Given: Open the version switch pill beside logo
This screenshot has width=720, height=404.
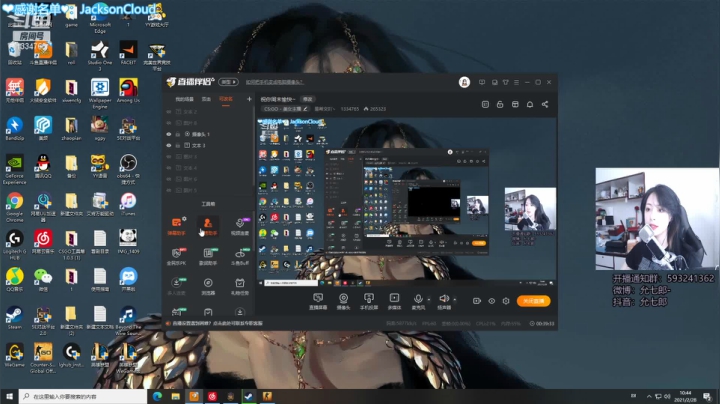Looking at the screenshot, I should [228, 82].
